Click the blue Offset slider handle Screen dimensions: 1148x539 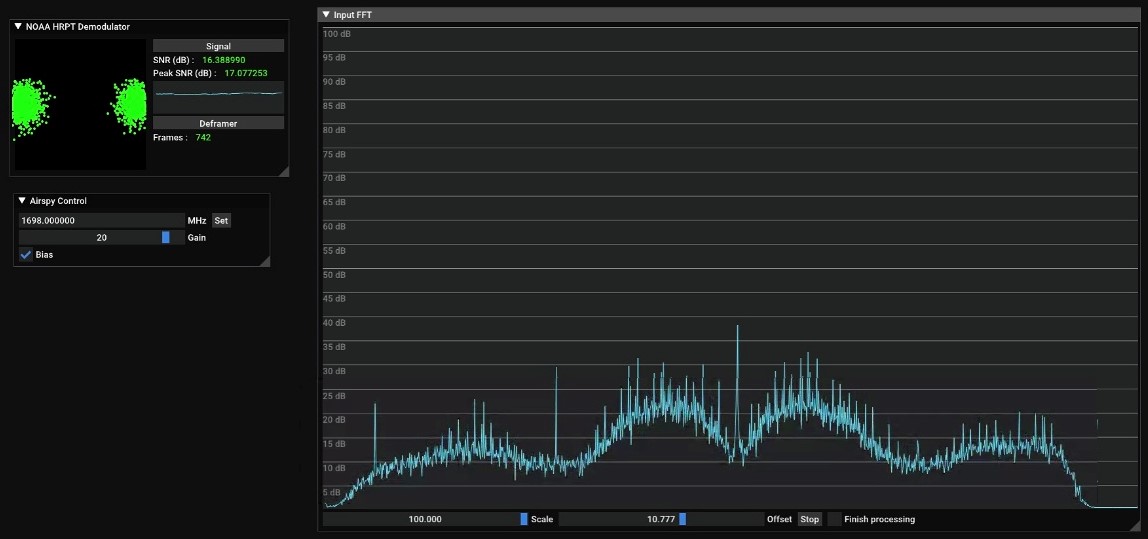682,519
